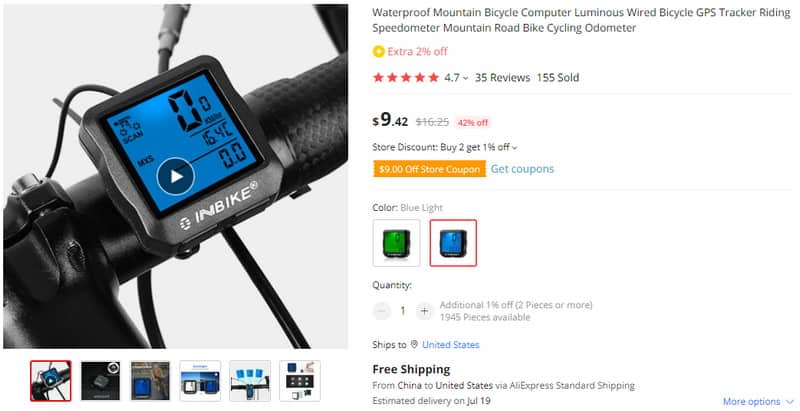Viewport: 800px width, 411px height.
Task: Click the location pin icon next to Ships to
Action: [414, 344]
